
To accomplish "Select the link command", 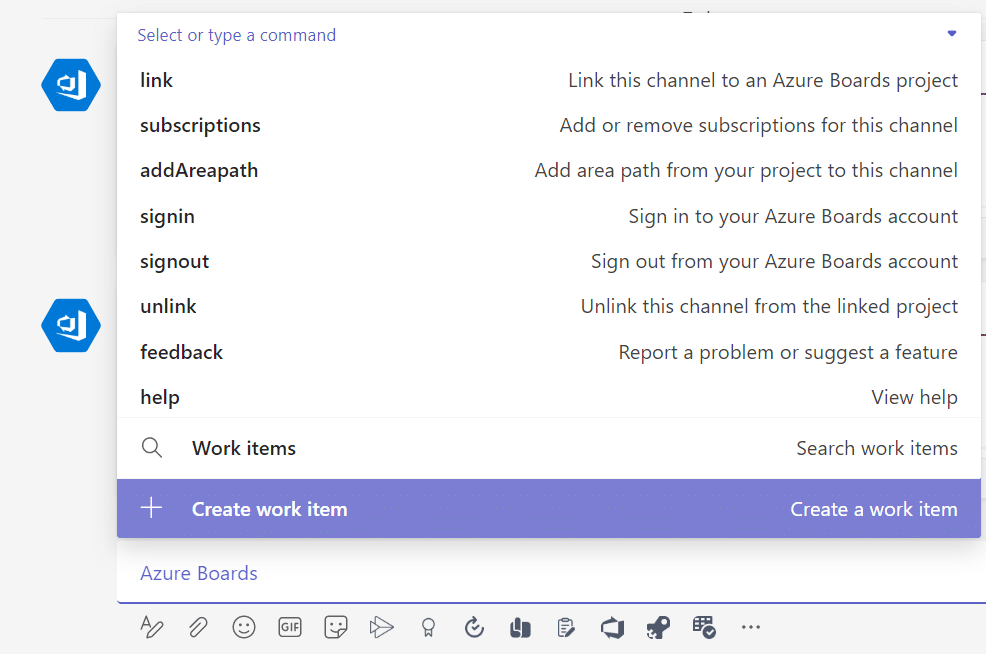I will pyautogui.click(x=549, y=80).
